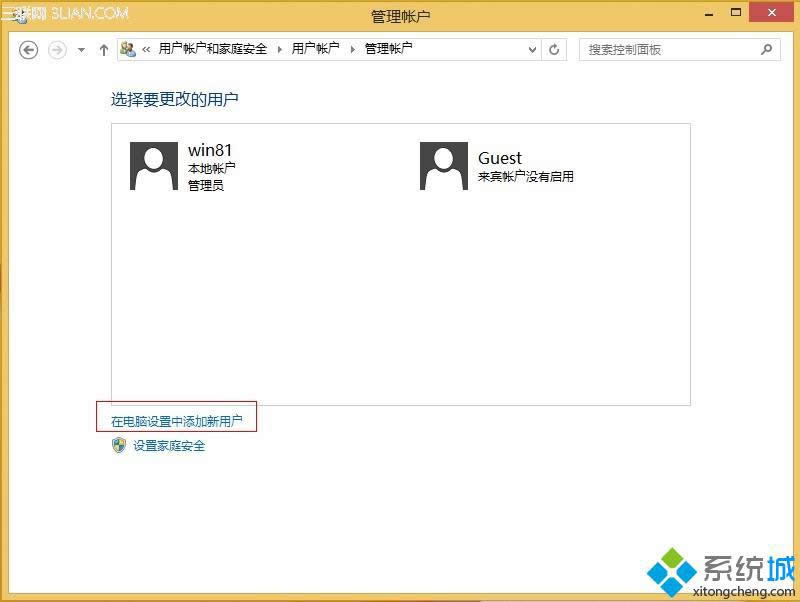800x602 pixels.
Task: Select the 用户帐户 breadcrumb item
Action: [x=315, y=49]
